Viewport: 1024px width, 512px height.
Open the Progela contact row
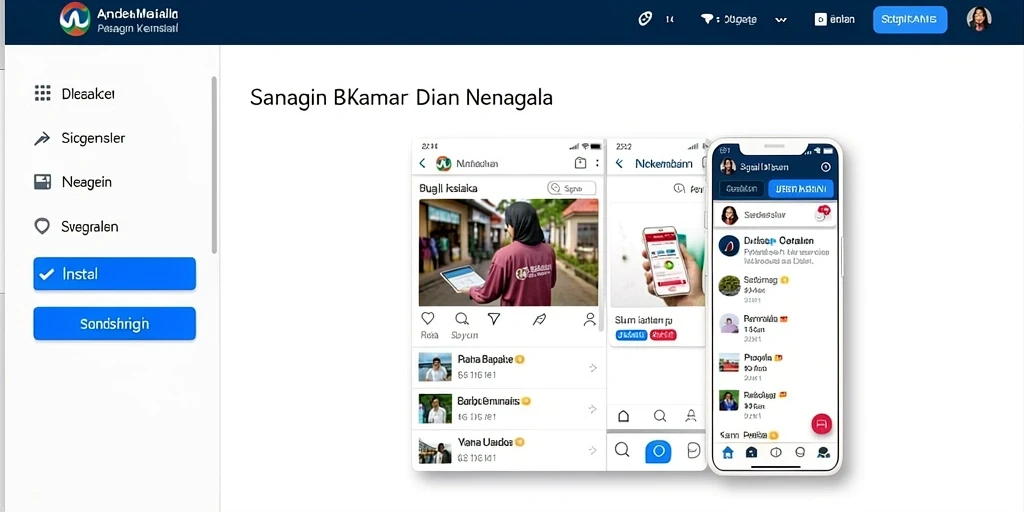point(775,367)
